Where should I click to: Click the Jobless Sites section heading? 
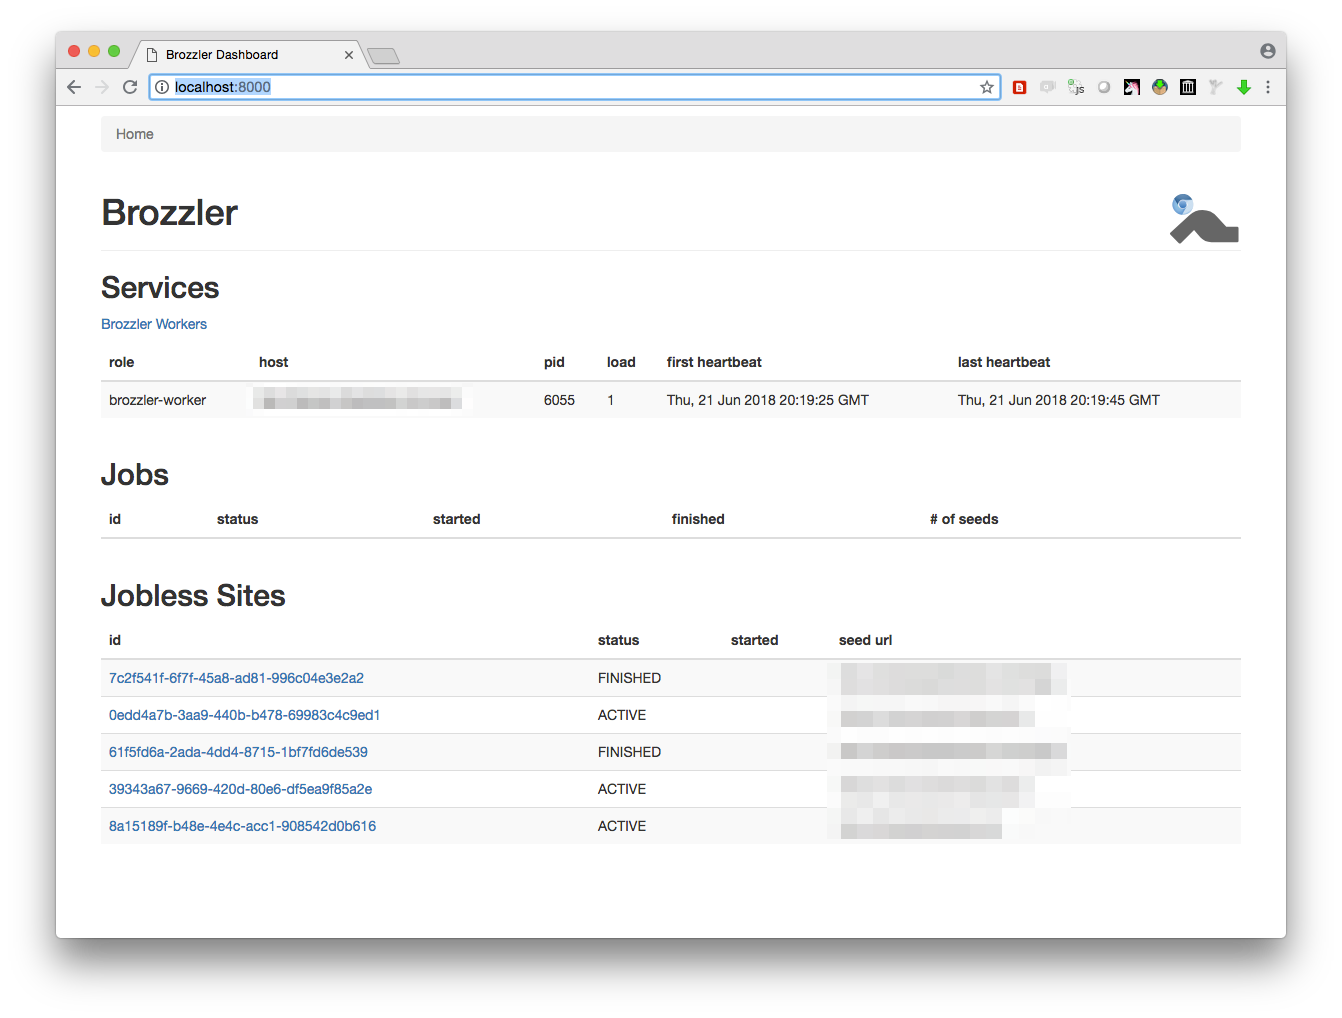tap(193, 596)
